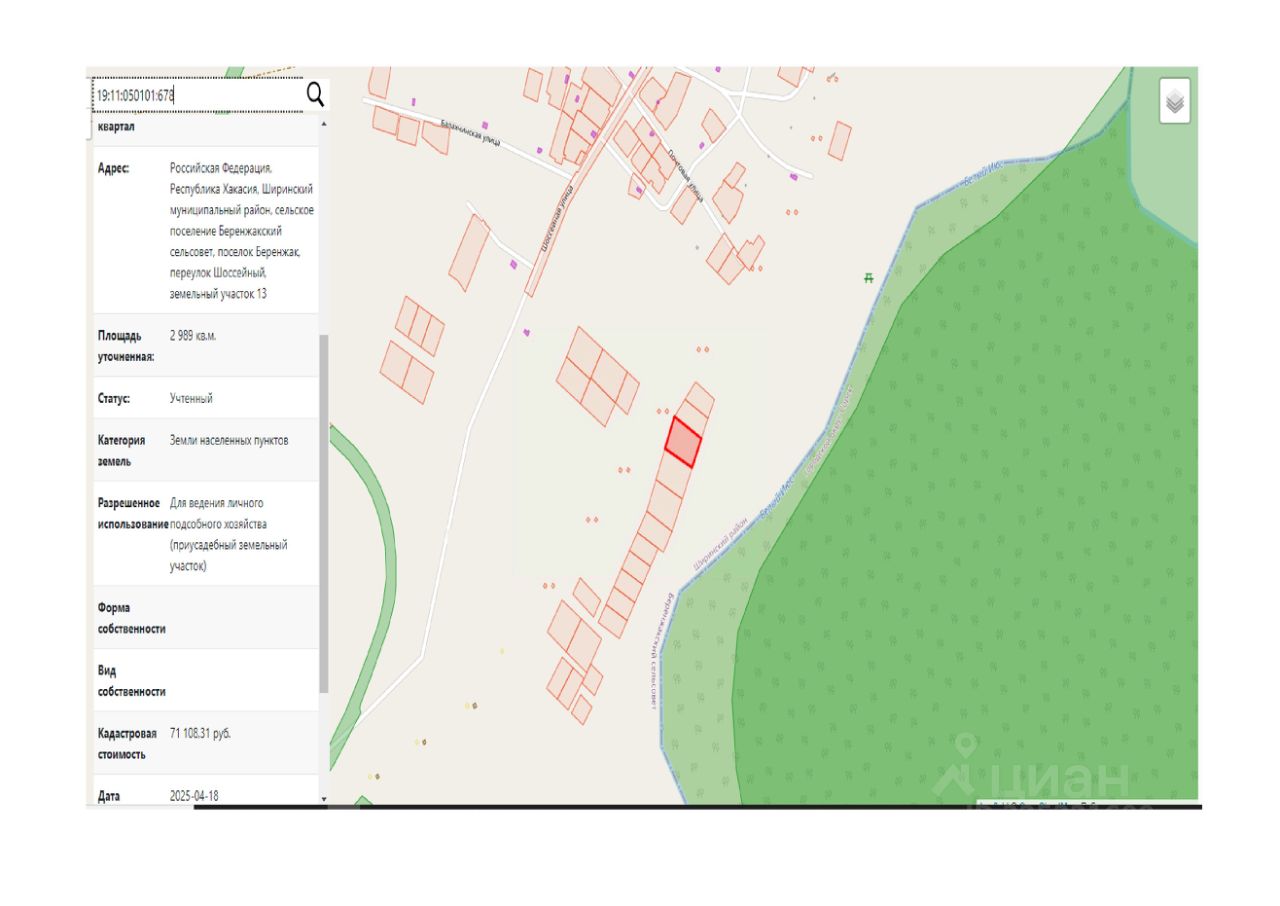Click the cadastral value '71 108.31 руб.'

click(x=201, y=733)
